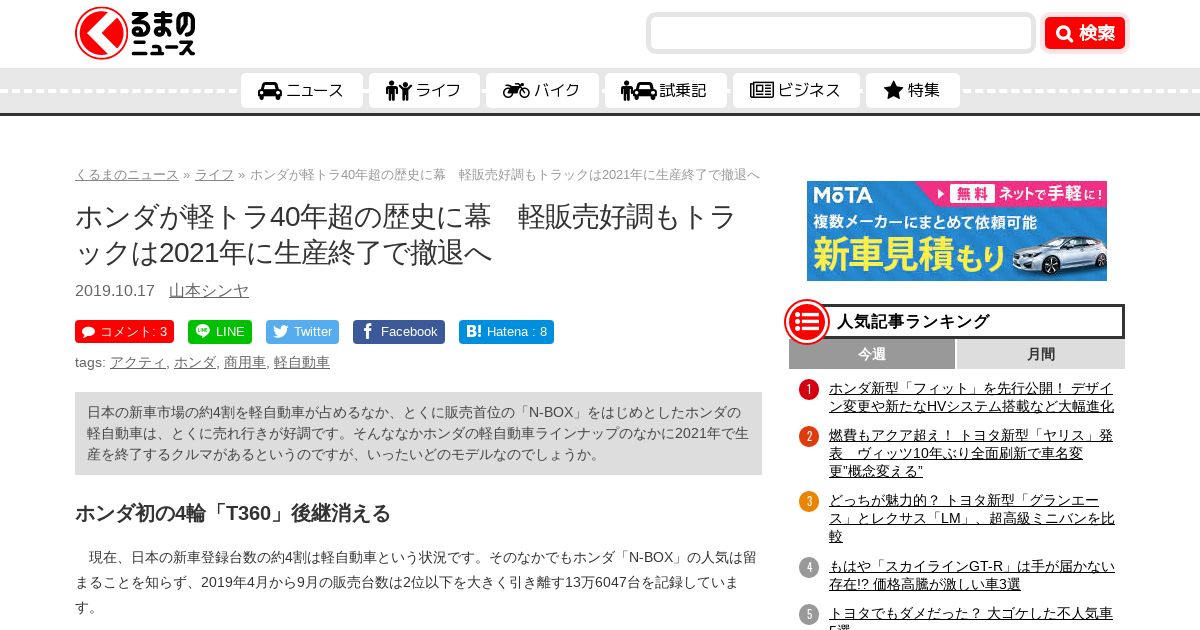Share article on Twitter

(x=302, y=332)
